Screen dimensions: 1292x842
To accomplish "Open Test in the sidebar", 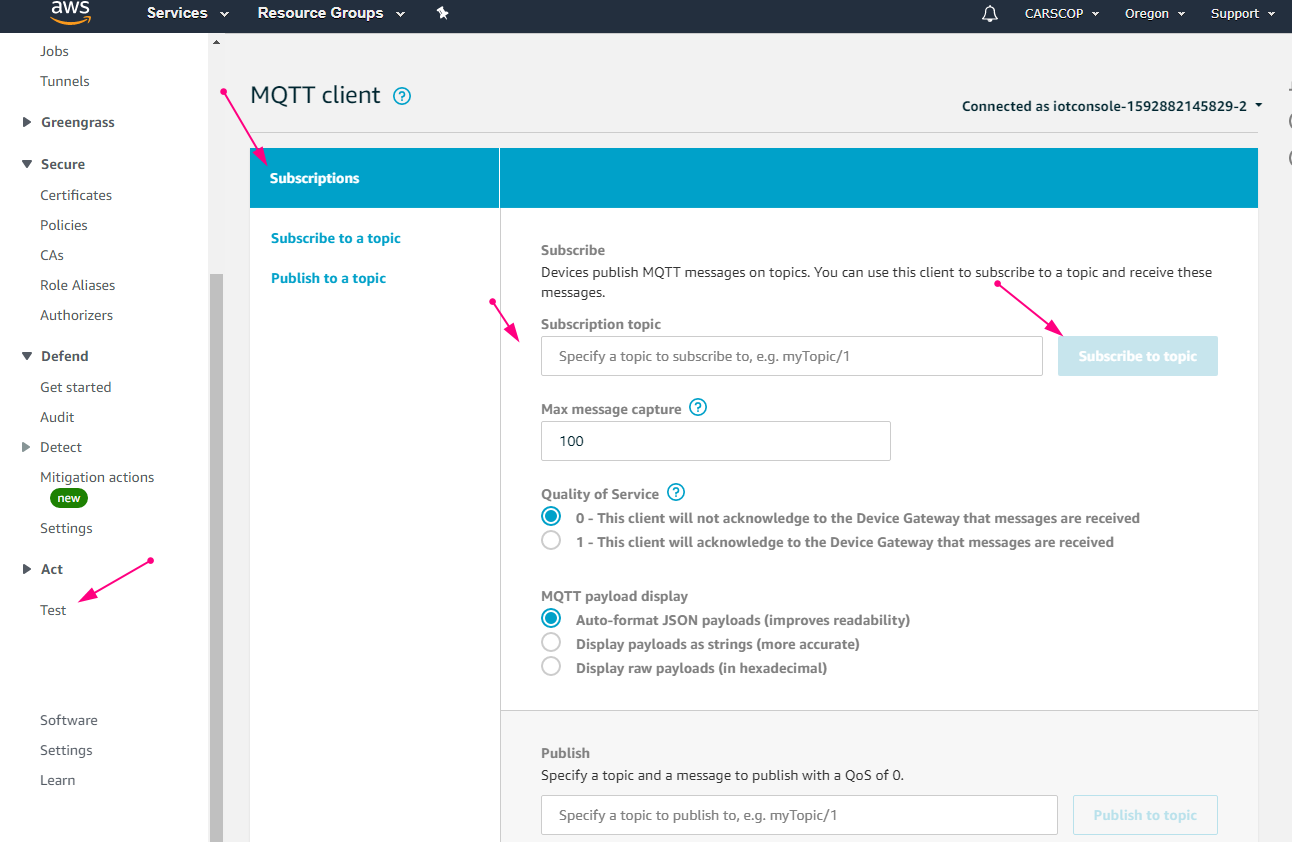I will 53,610.
